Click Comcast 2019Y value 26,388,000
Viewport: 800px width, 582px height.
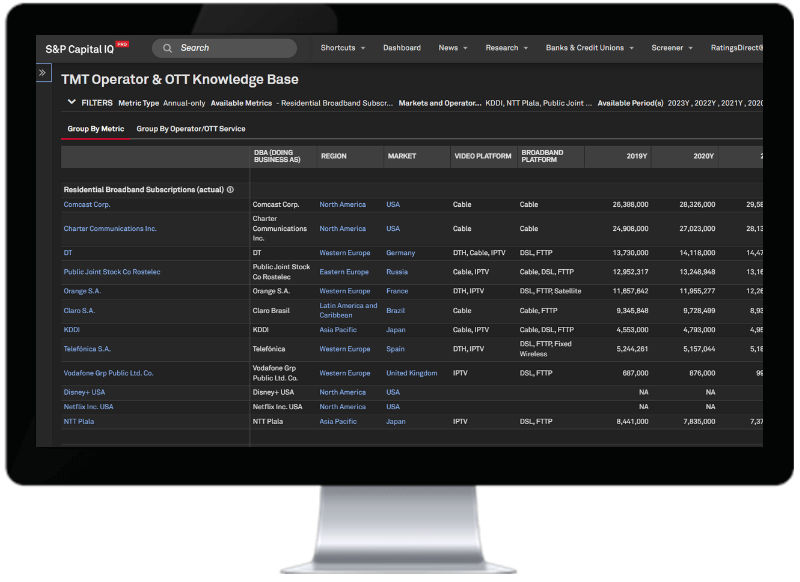(x=630, y=205)
